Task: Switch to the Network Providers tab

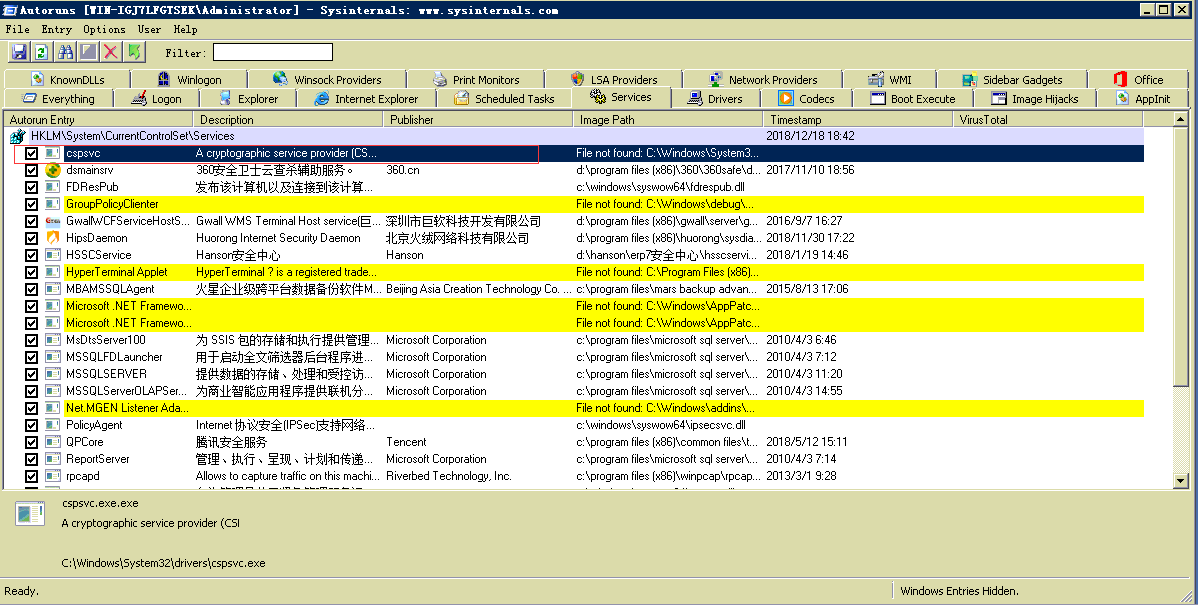Action: pos(763,79)
